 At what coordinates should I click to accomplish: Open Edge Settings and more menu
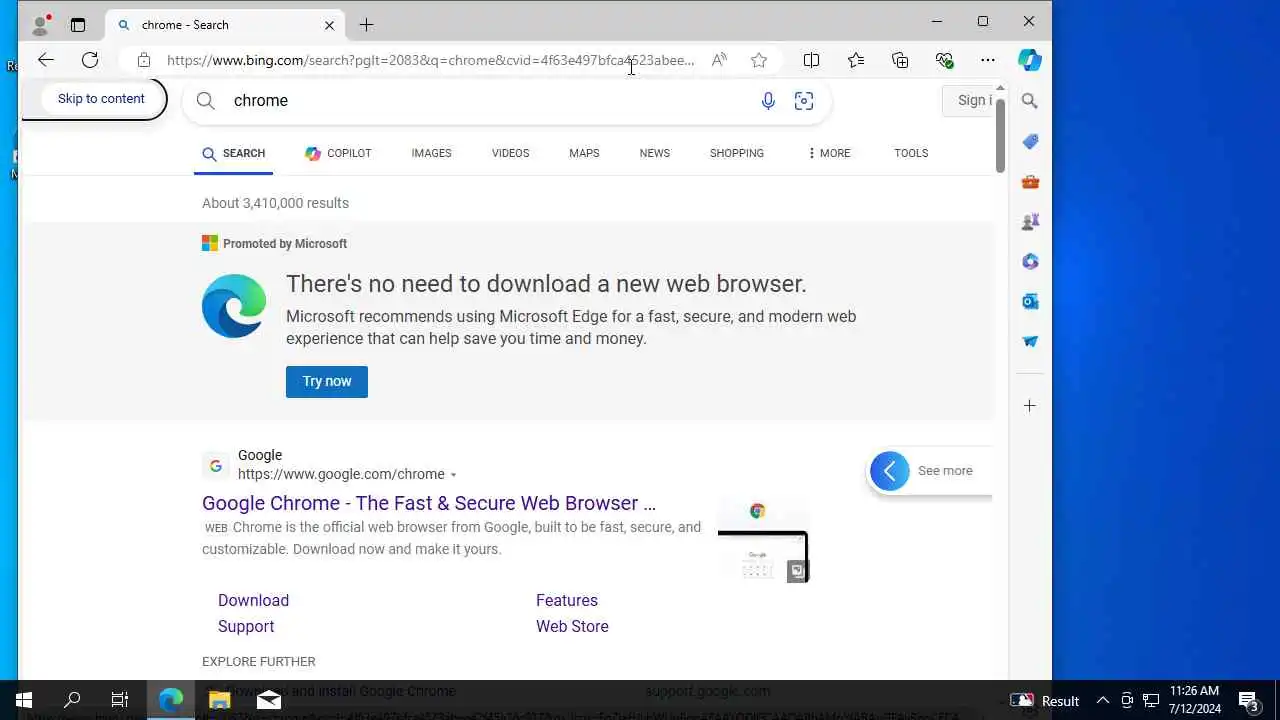(x=988, y=60)
